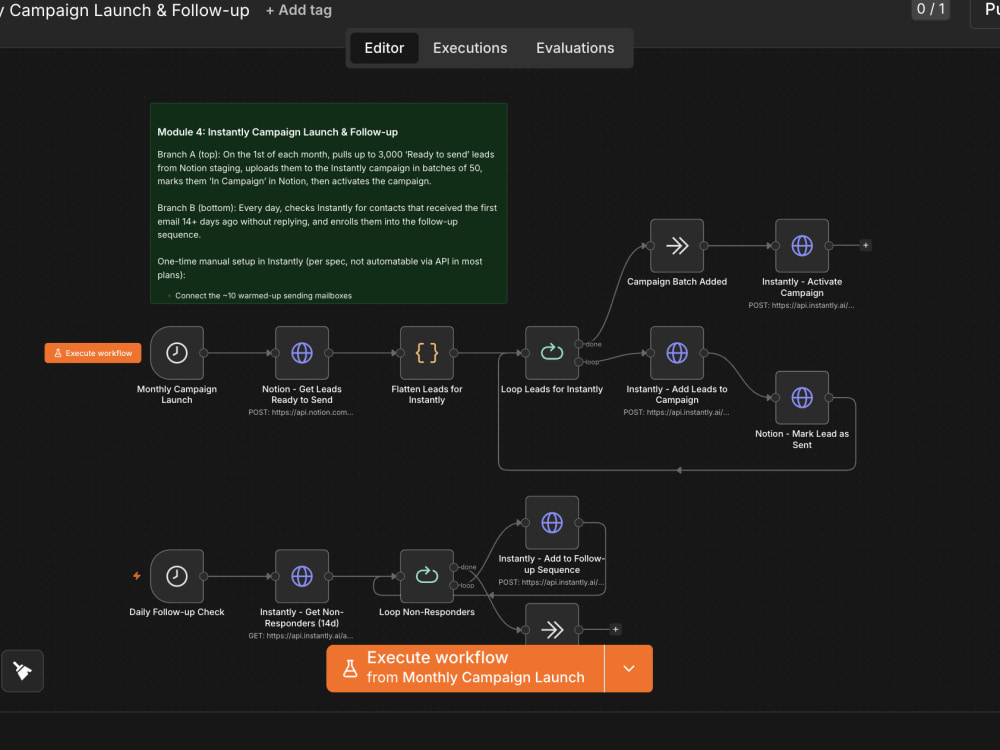Click the Monthly Campaign Launch label
This screenshot has width=1000, height=750.
(x=177, y=394)
